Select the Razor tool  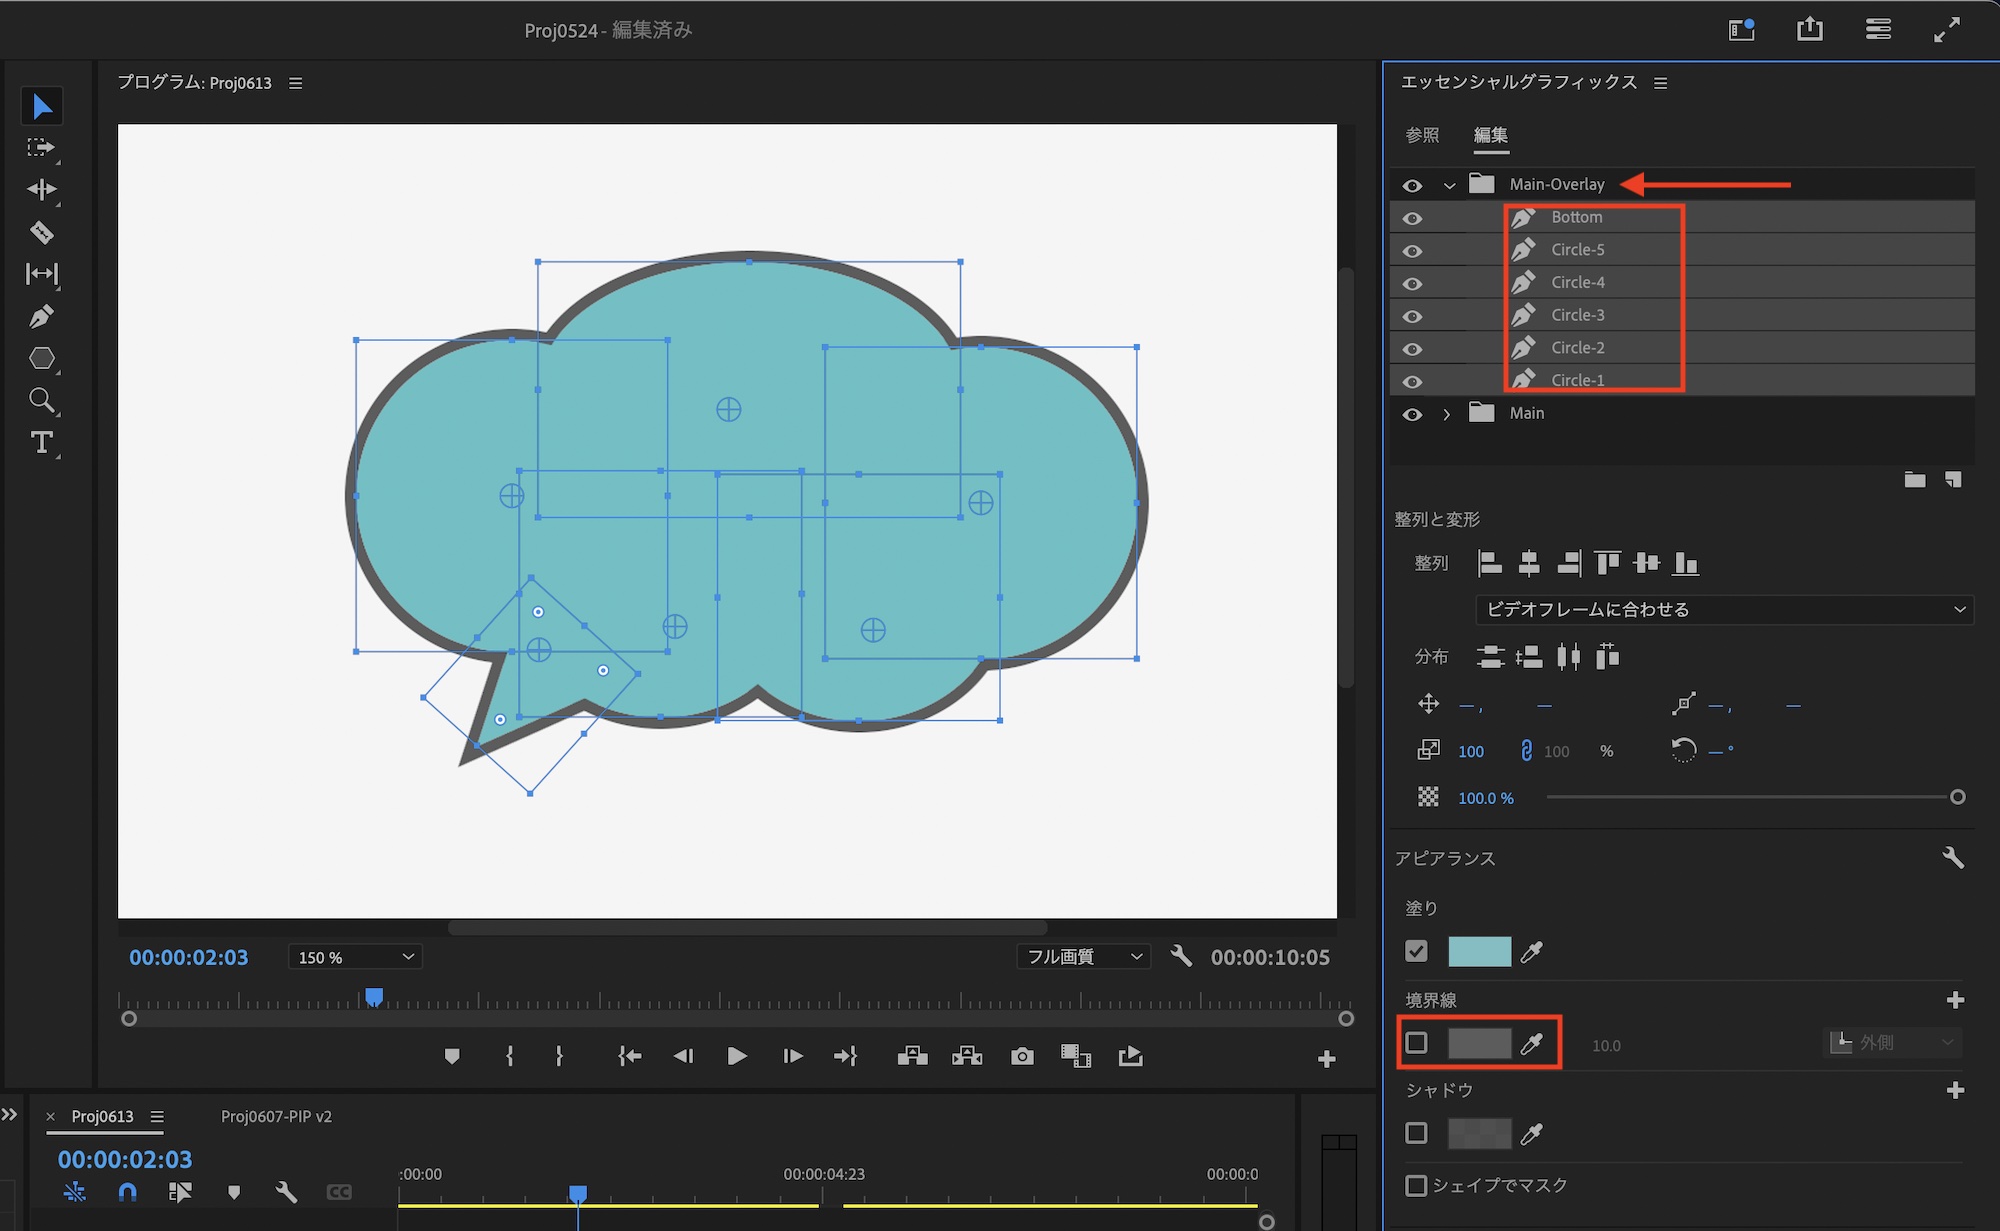[x=41, y=232]
